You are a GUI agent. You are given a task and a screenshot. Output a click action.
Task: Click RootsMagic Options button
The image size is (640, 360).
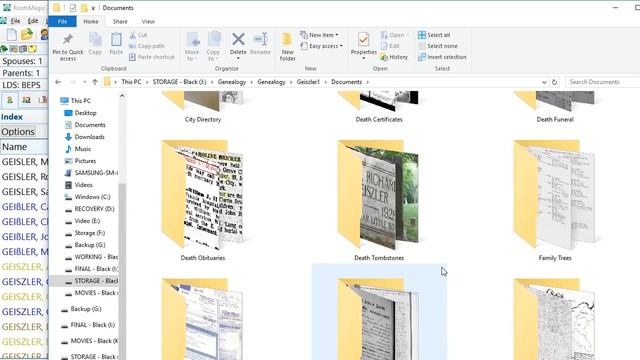coord(18,131)
